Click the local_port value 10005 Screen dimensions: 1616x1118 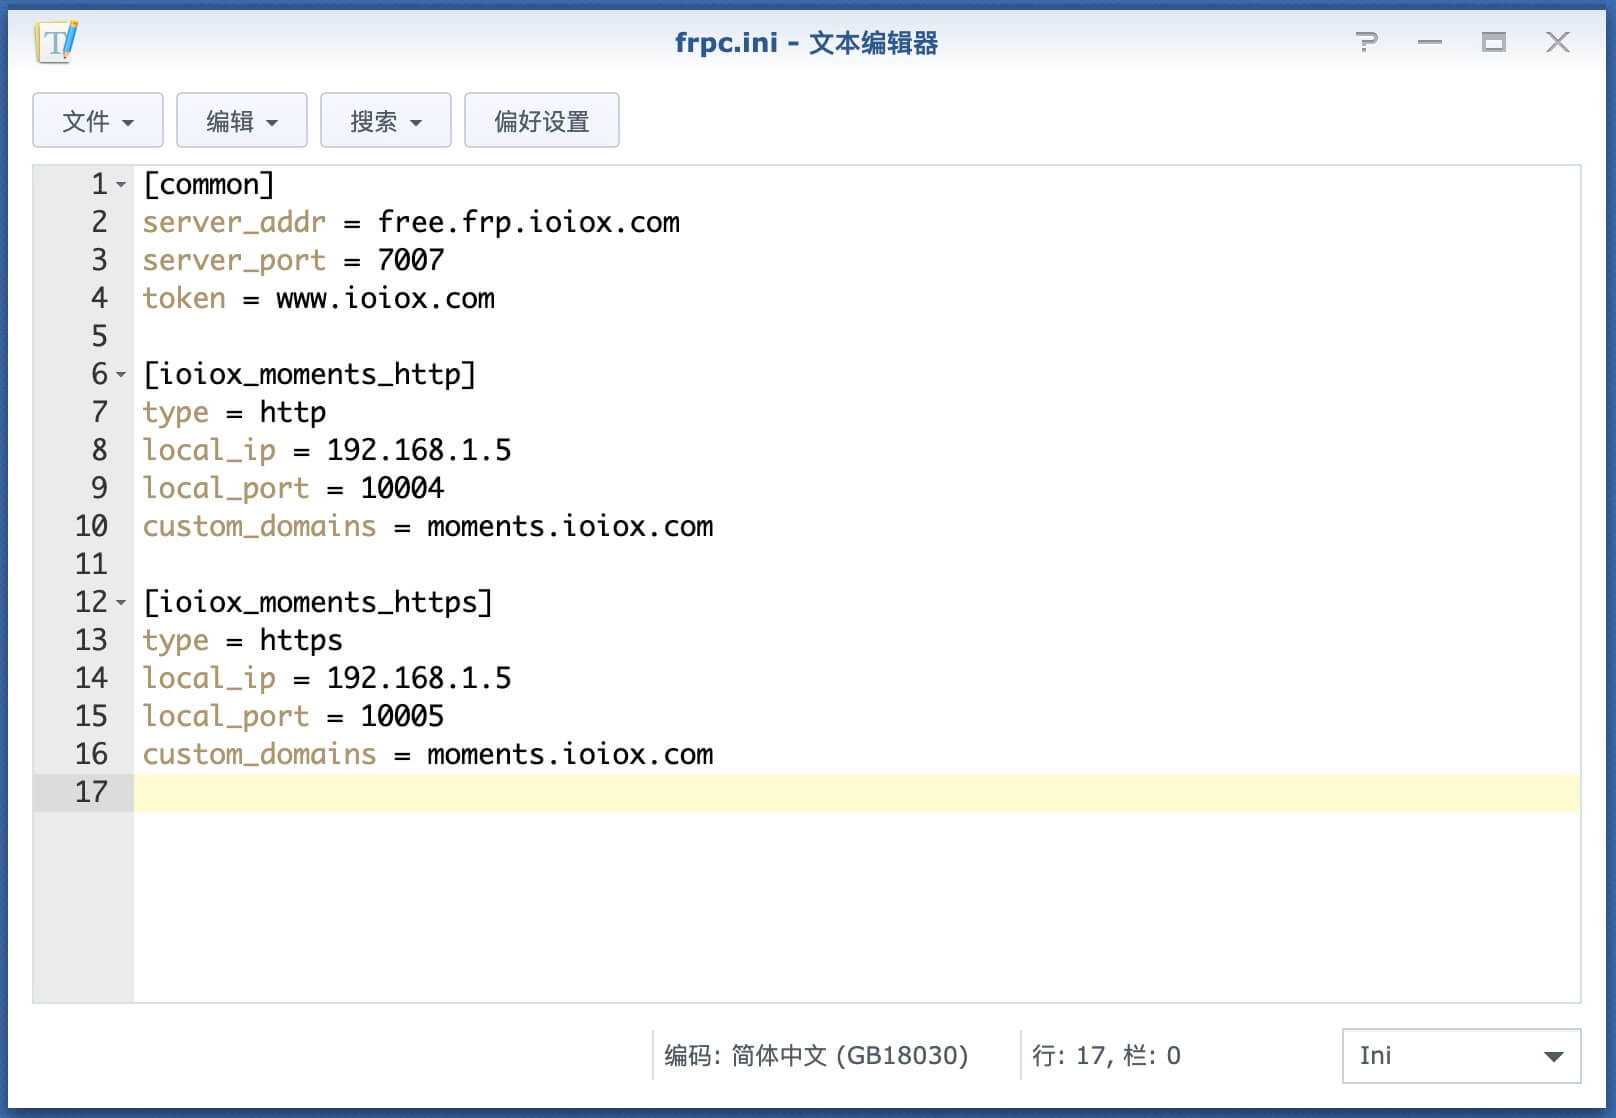(402, 716)
